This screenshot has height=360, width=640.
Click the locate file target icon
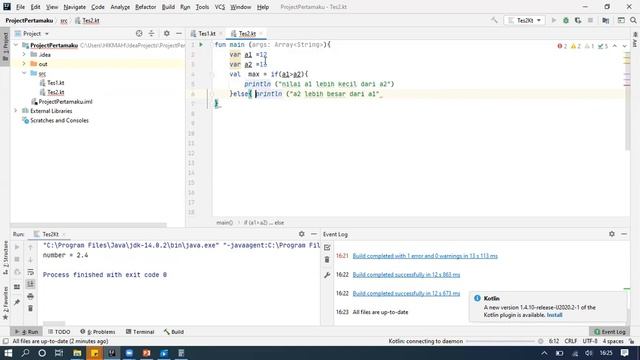pyautogui.click(x=139, y=33)
